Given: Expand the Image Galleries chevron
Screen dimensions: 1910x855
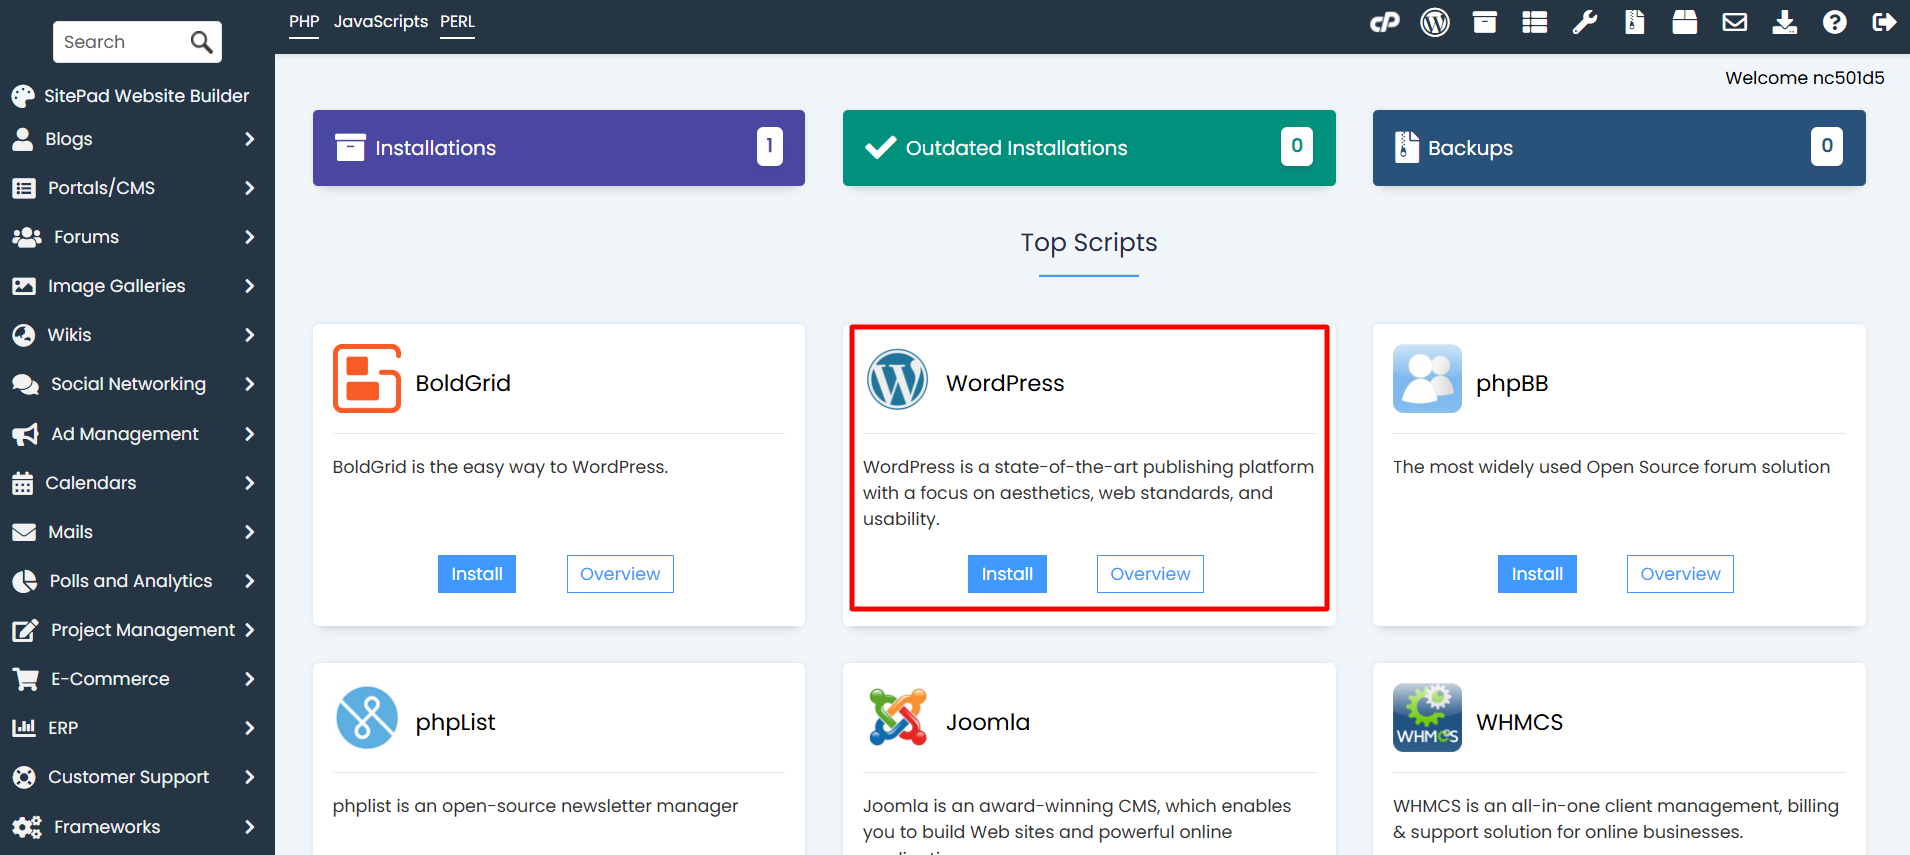Looking at the screenshot, I should [250, 286].
